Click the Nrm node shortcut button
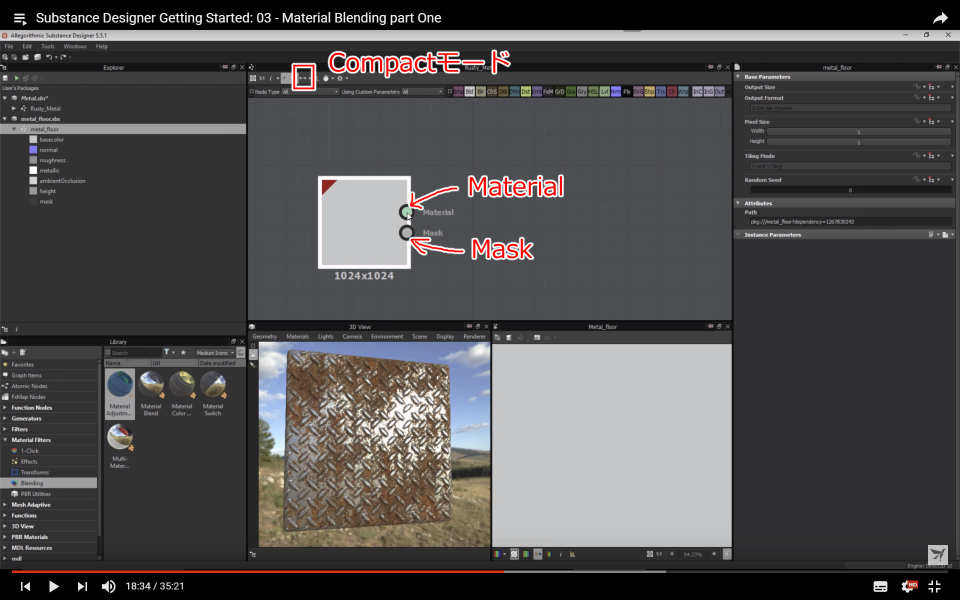Image resolution: width=960 pixels, height=600 pixels. pos(615,92)
